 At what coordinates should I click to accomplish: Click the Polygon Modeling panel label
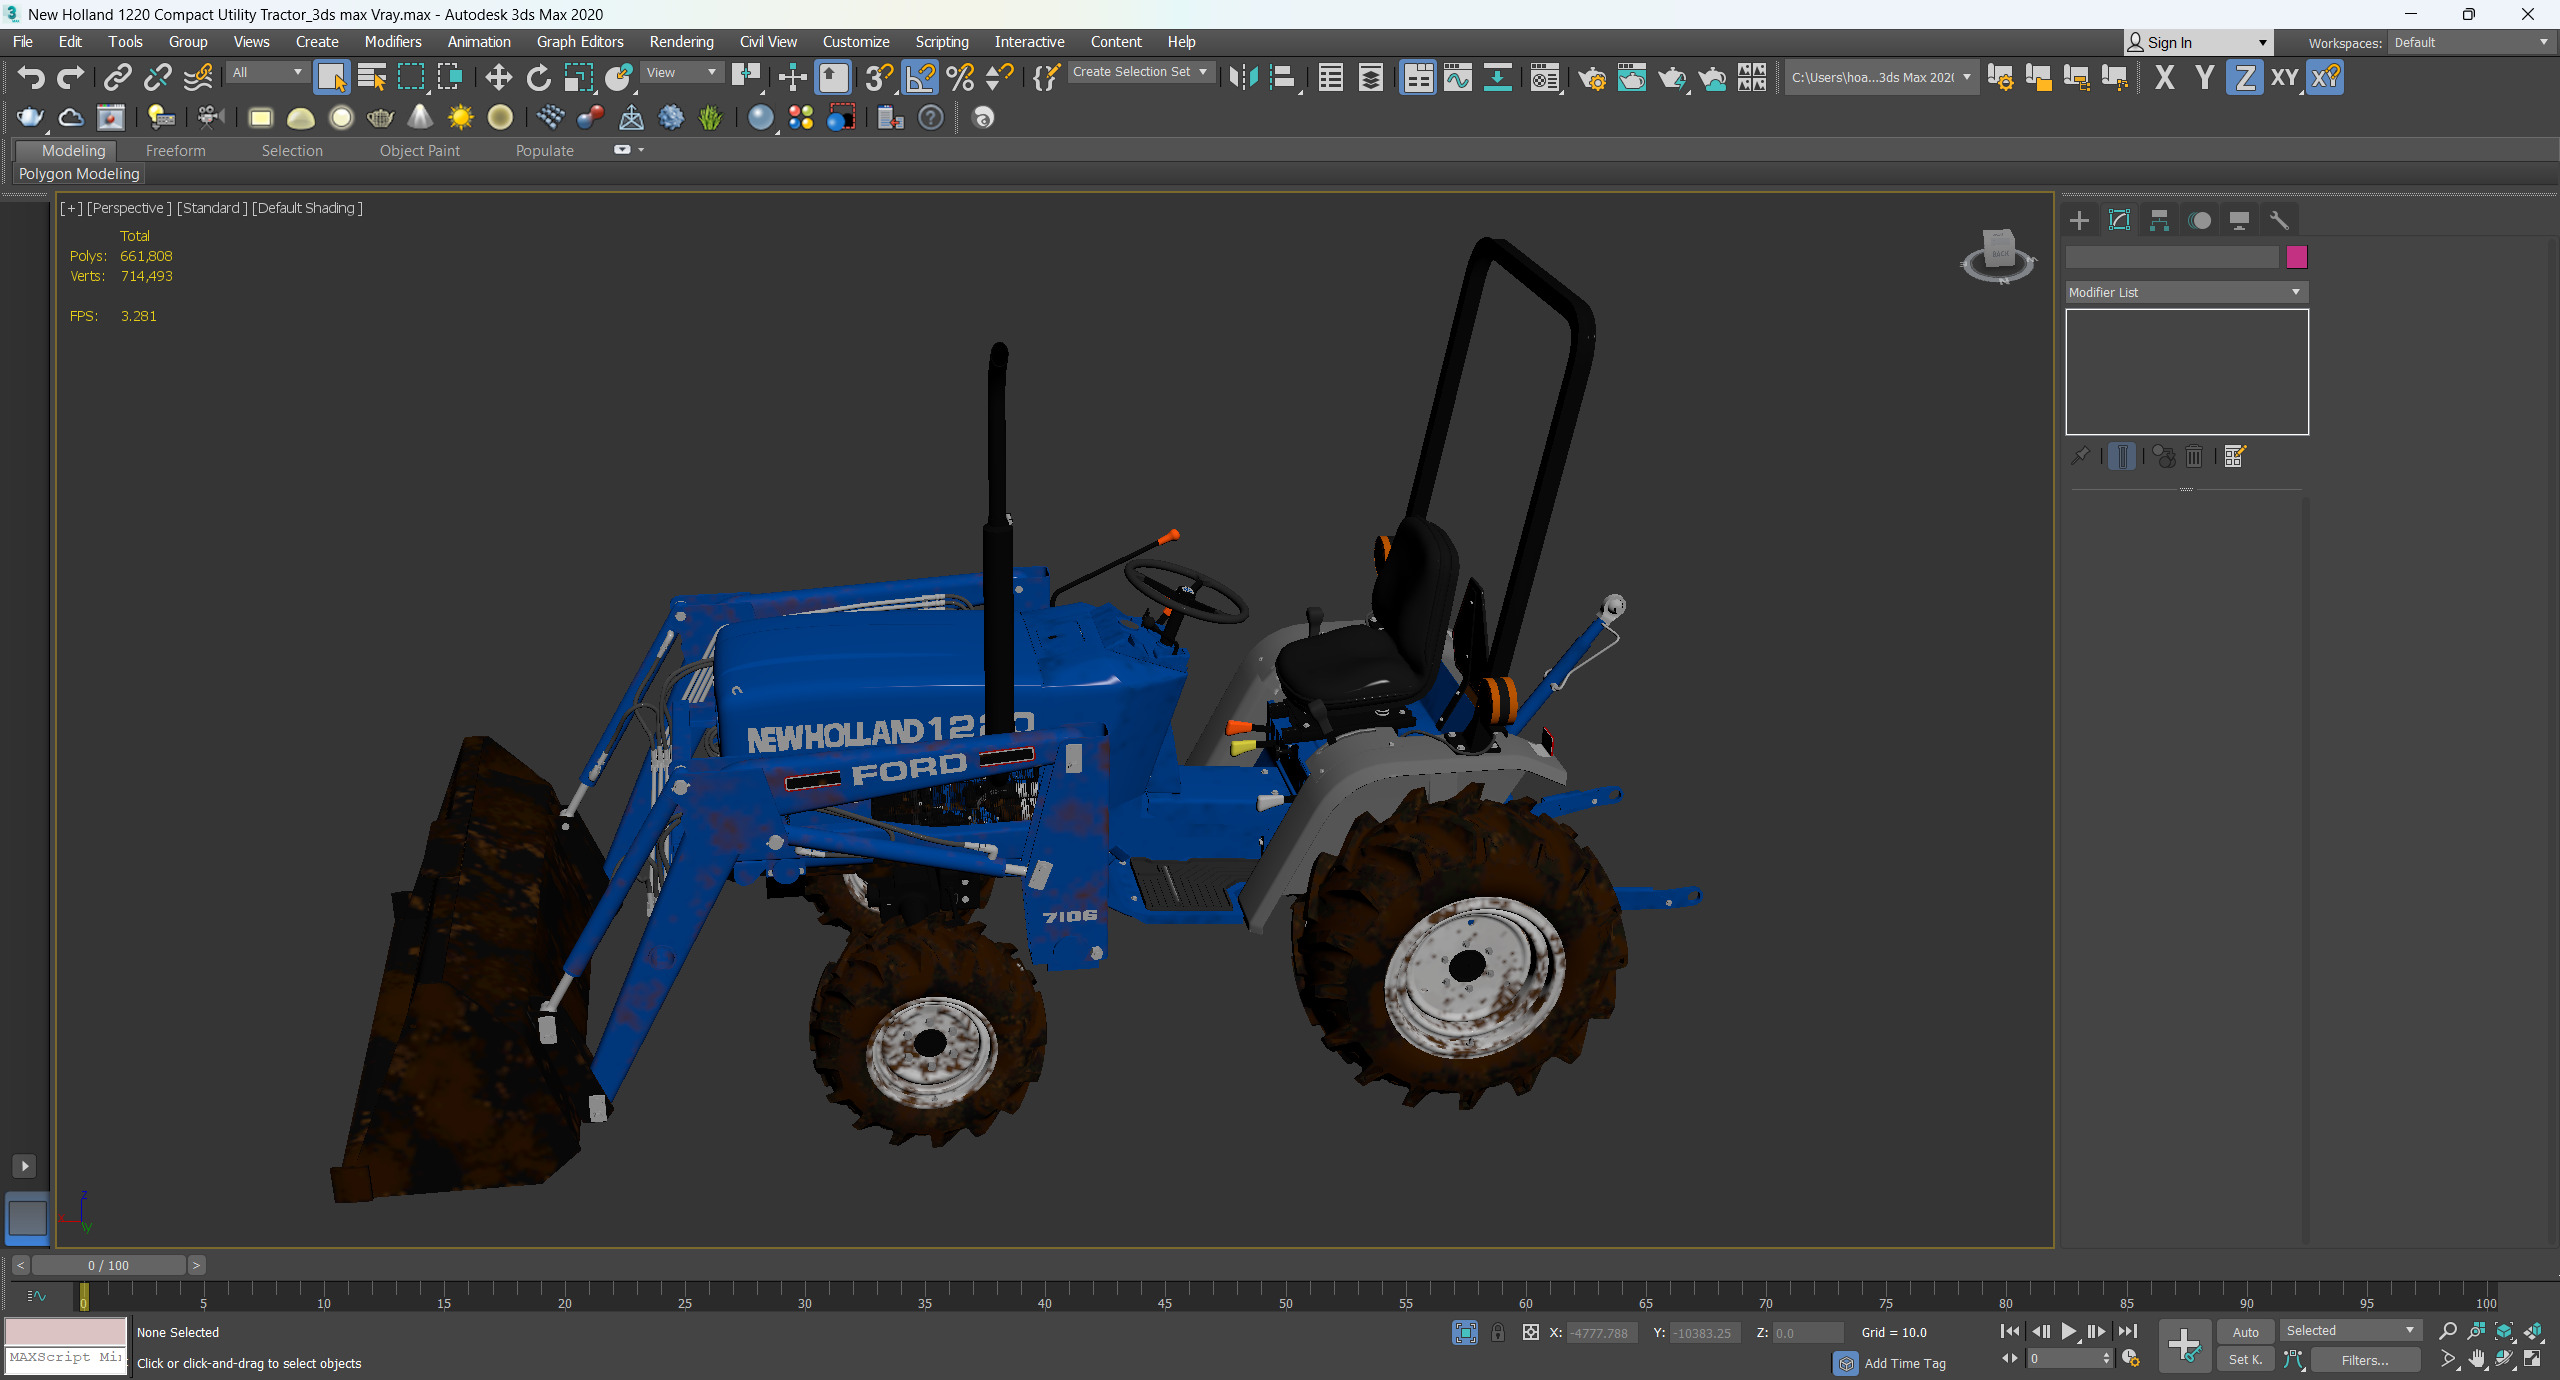79,174
